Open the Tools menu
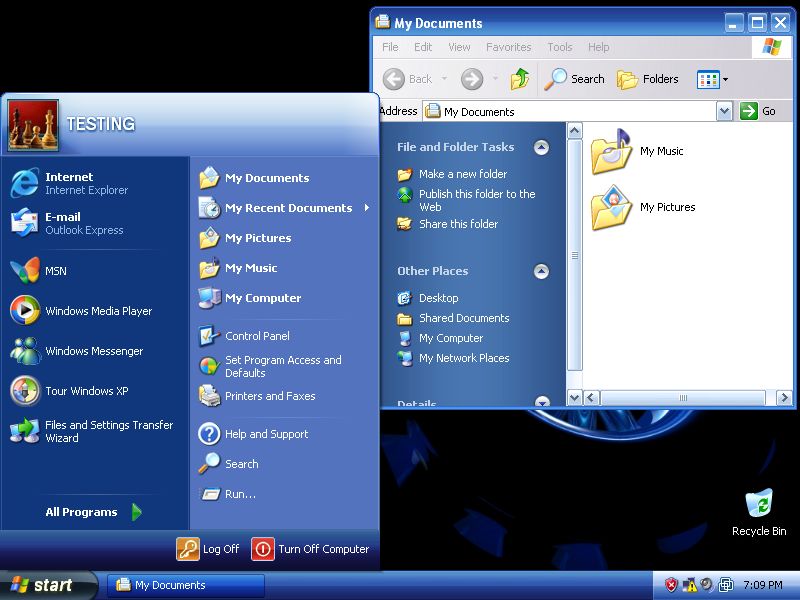 [x=560, y=47]
